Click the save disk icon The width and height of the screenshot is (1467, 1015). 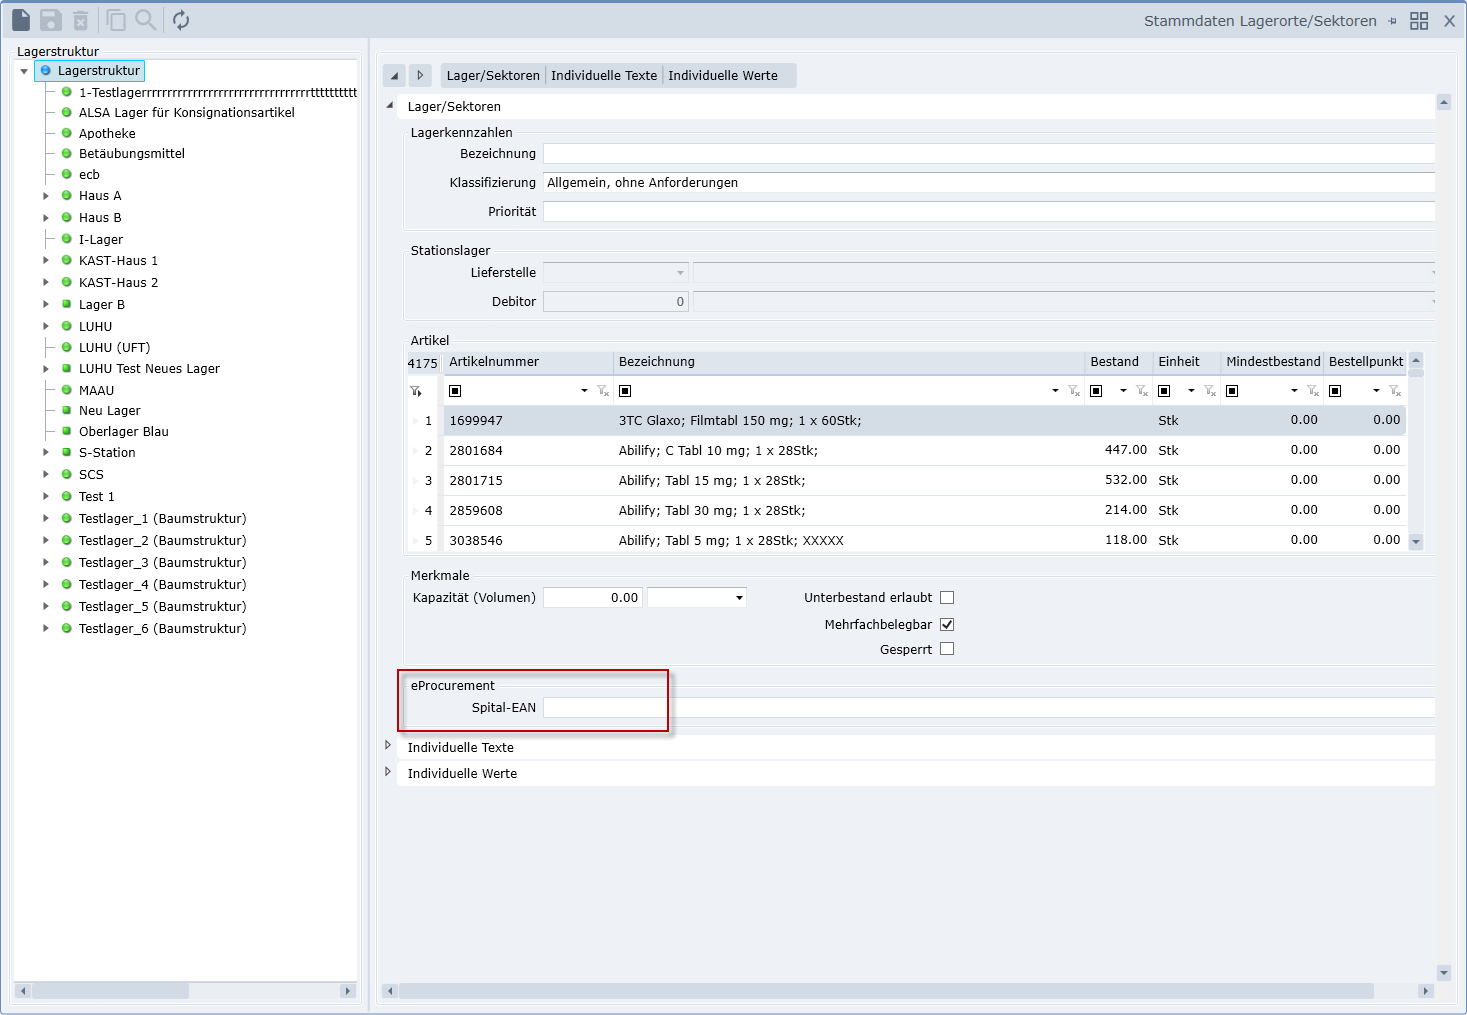pos(51,20)
